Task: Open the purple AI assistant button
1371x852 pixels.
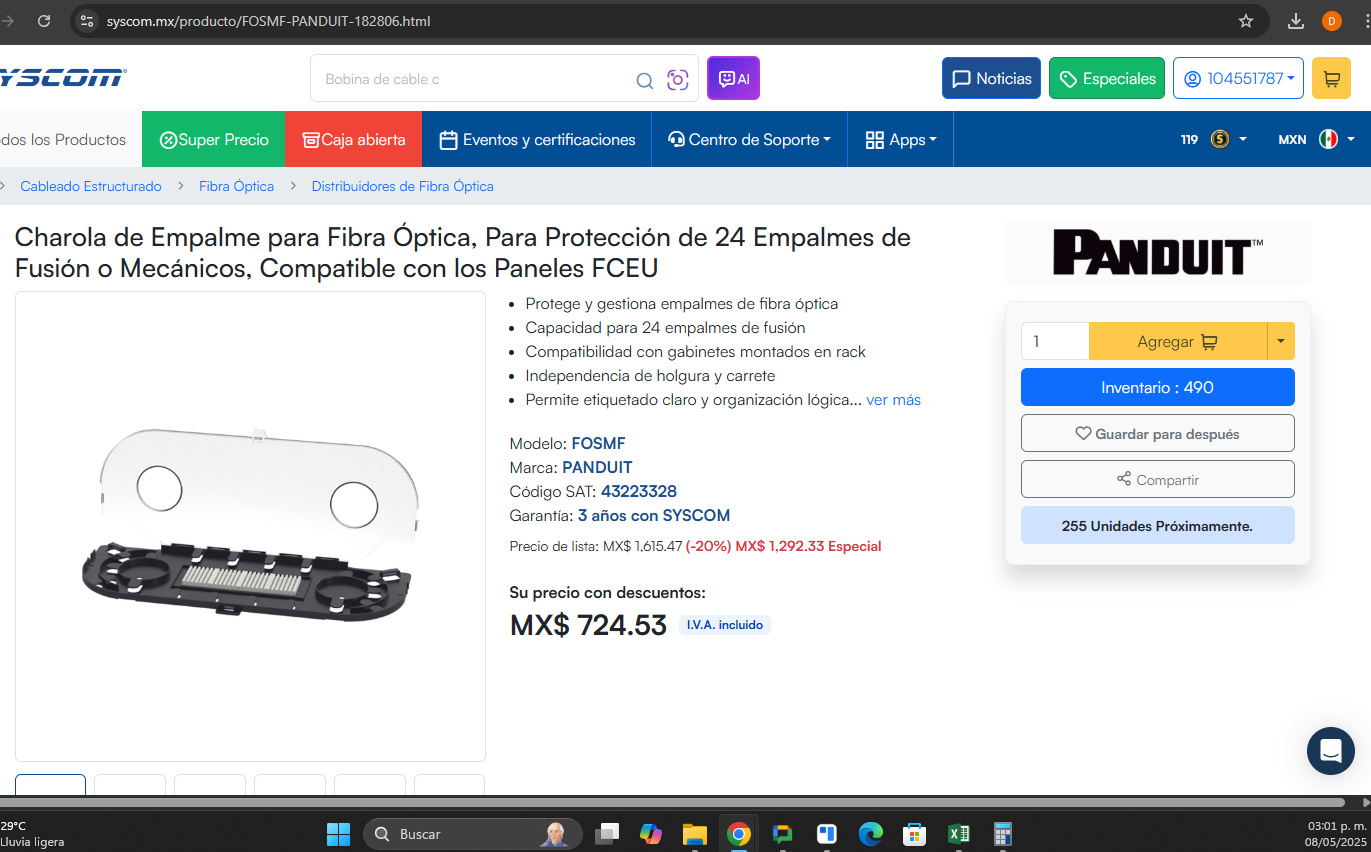Action: click(x=733, y=78)
